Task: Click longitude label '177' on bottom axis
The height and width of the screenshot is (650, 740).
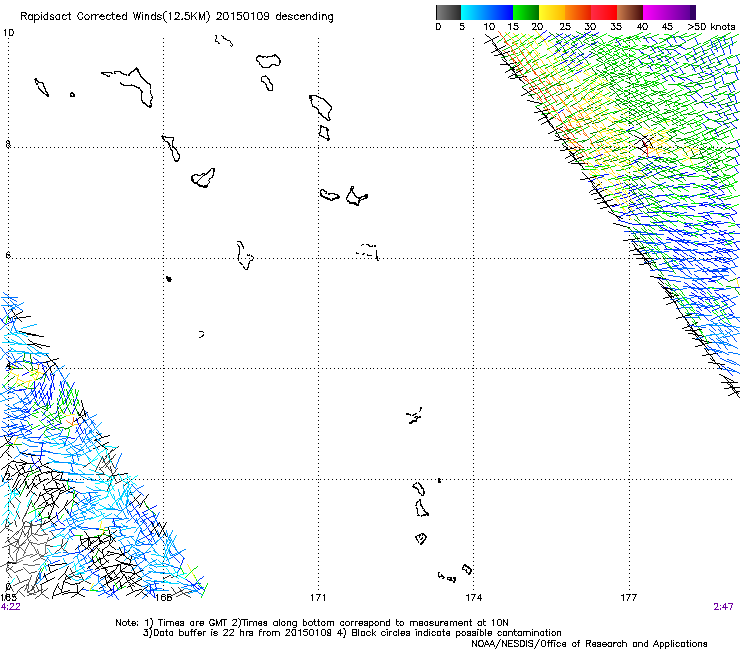Action: (629, 598)
